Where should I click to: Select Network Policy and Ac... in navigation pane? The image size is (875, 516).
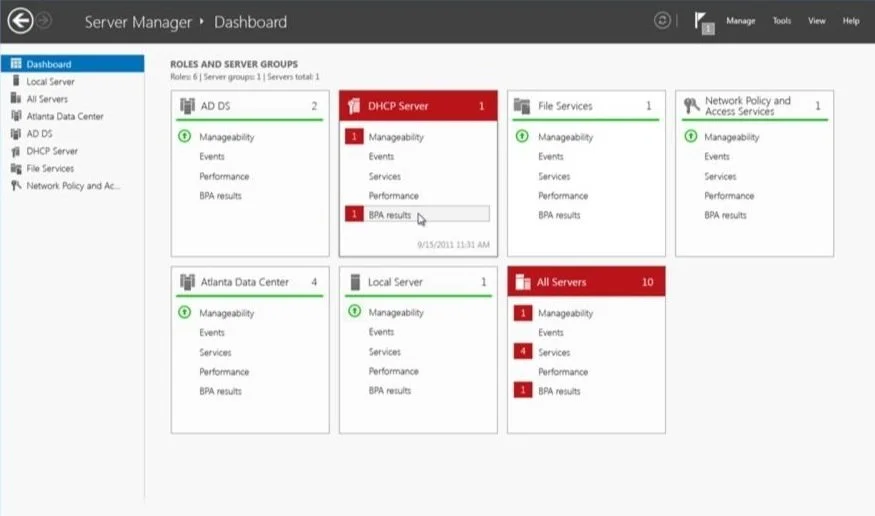click(x=73, y=186)
